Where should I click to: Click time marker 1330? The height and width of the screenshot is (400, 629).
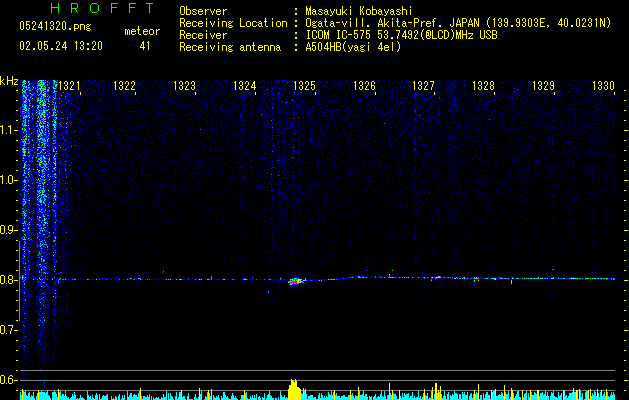click(603, 86)
